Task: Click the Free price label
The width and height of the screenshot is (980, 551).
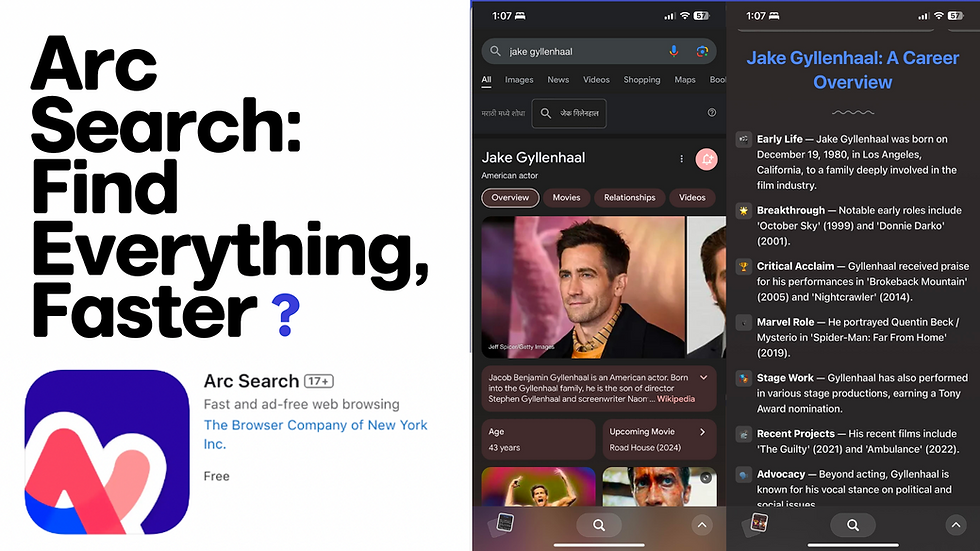Action: point(216,476)
